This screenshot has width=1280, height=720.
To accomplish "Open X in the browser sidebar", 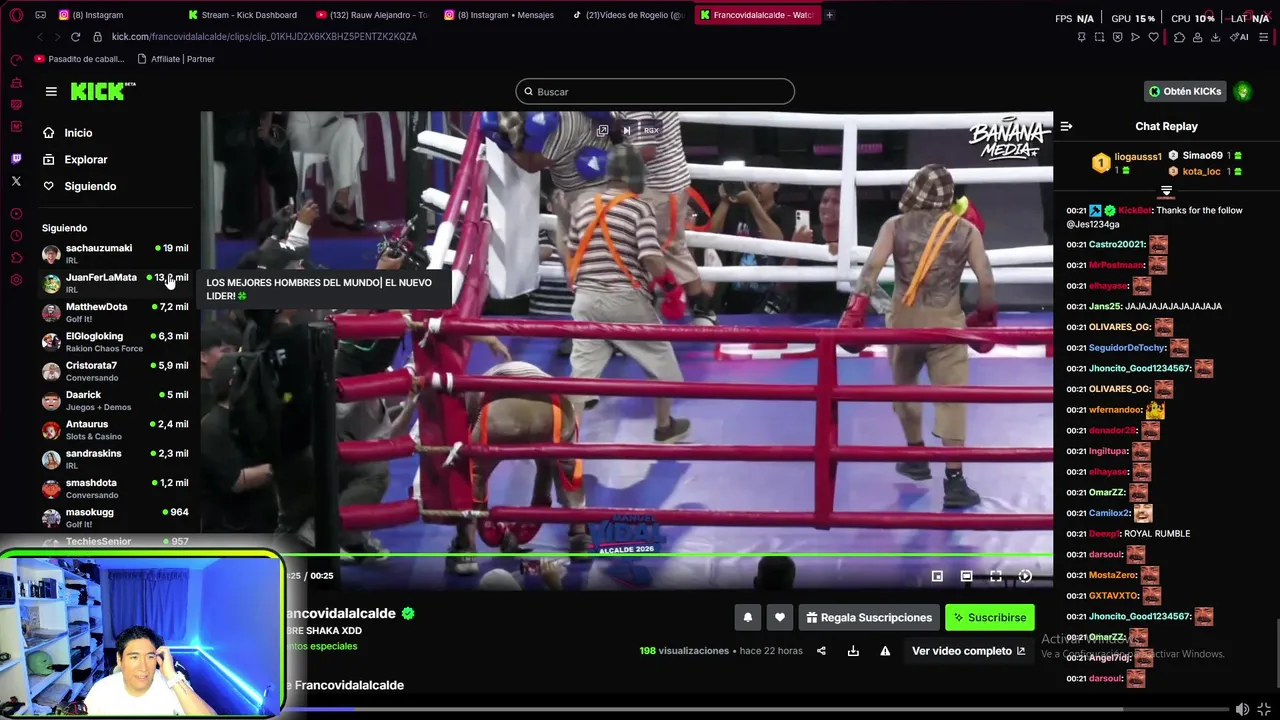I will coord(16,181).
